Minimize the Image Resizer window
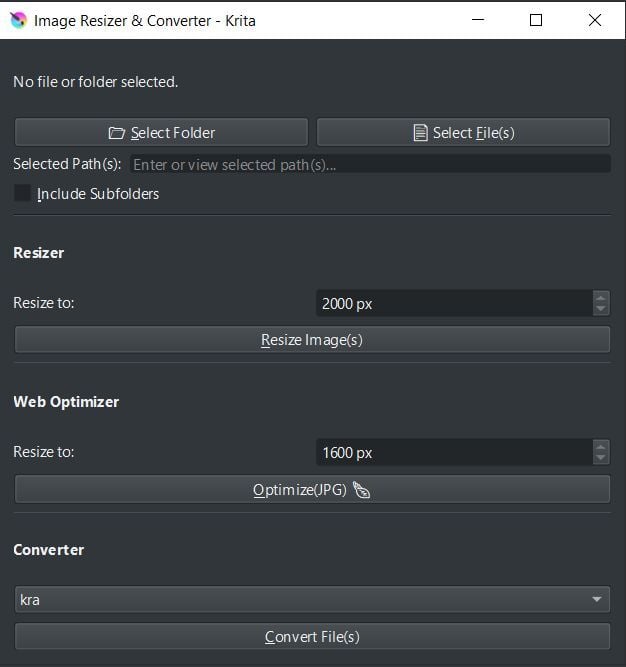The height and width of the screenshot is (667, 626). 478,20
